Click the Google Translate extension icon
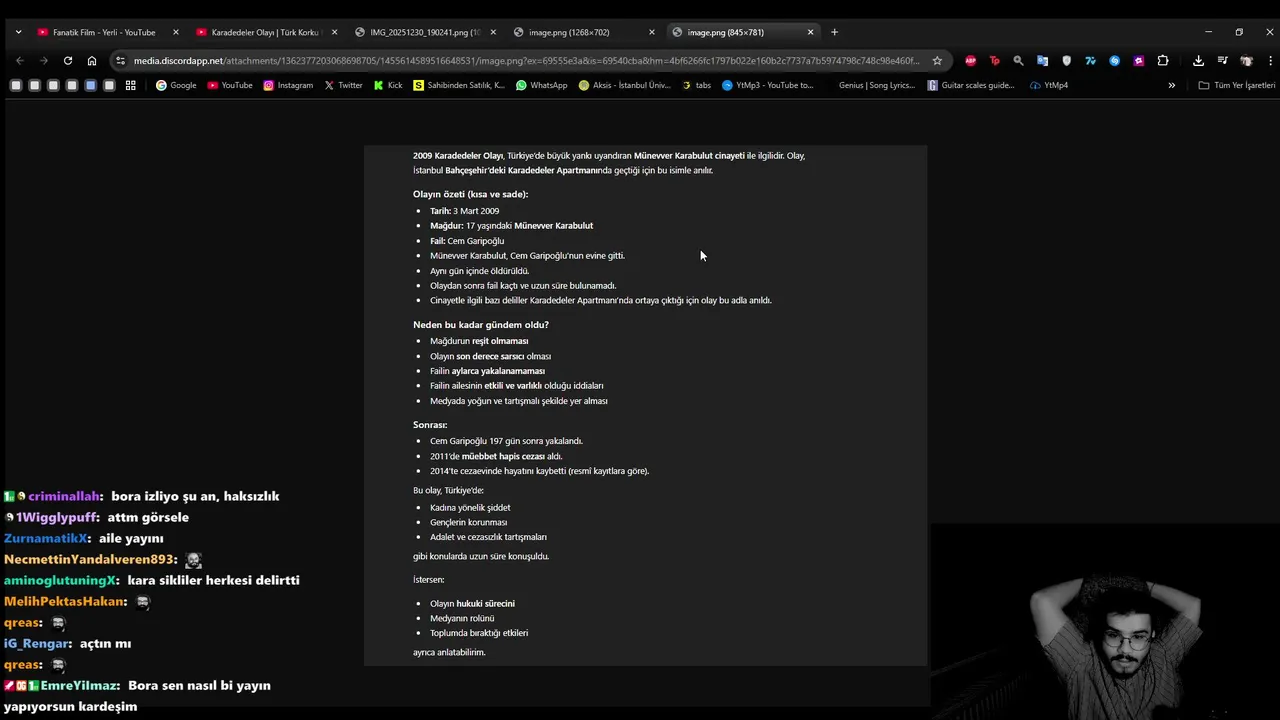1280x720 pixels. point(1042,61)
